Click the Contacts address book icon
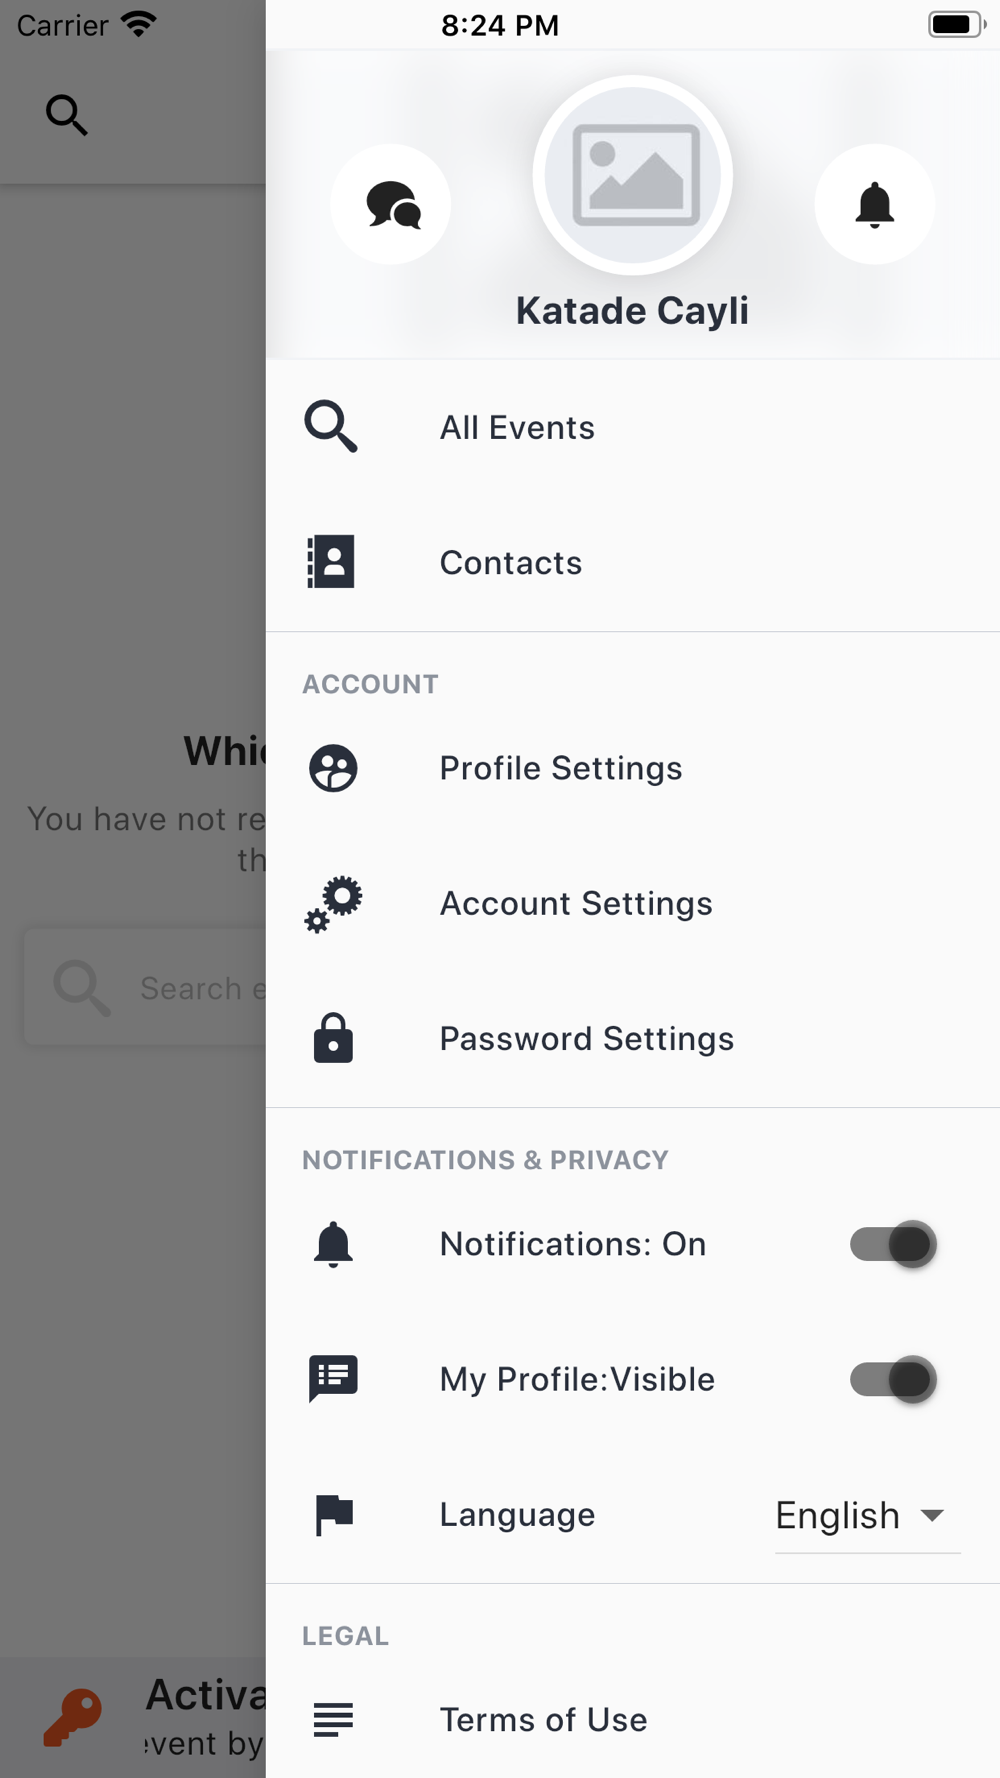Screen dimensions: 1000x1778 tap(331, 562)
